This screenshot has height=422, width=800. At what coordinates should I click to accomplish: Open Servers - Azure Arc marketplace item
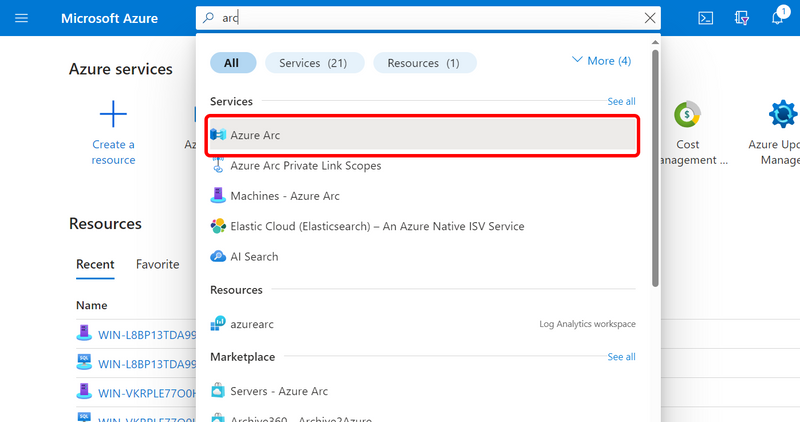279,391
